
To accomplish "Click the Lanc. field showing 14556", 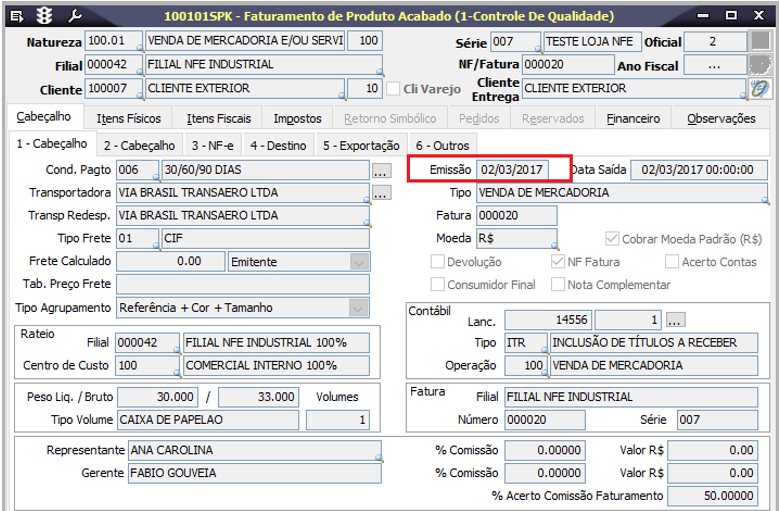I will (x=548, y=320).
